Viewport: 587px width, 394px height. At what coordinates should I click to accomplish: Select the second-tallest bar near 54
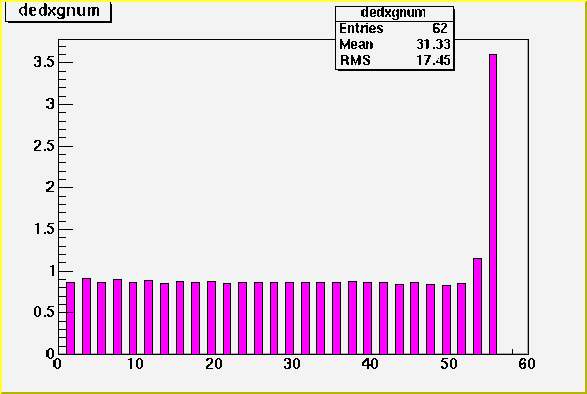[x=477, y=306]
